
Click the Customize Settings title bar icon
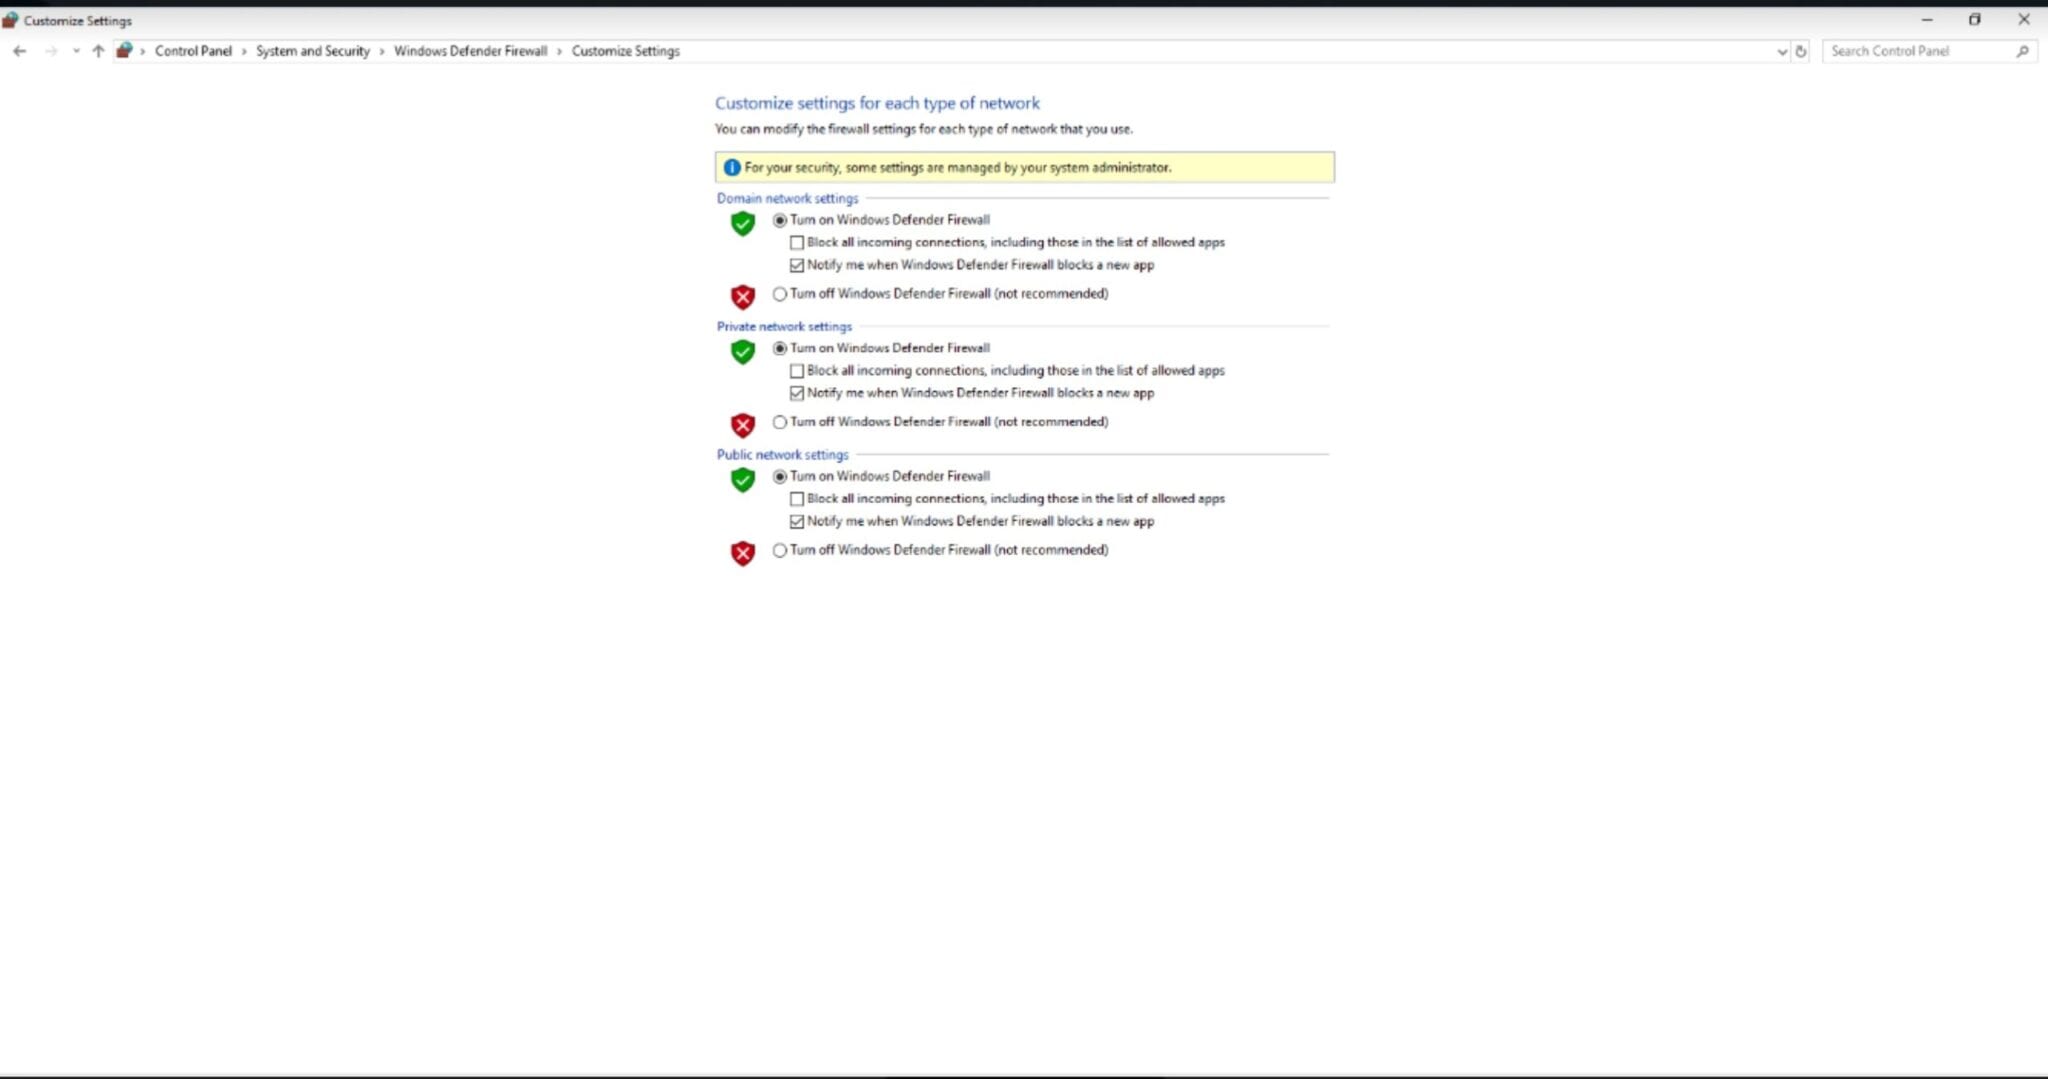(10, 20)
